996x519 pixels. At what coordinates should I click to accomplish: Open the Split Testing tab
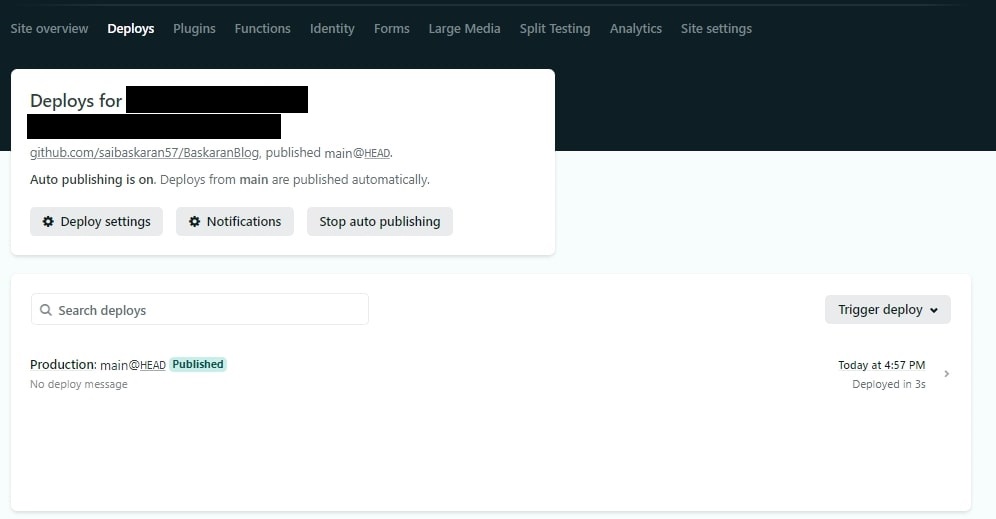(555, 29)
